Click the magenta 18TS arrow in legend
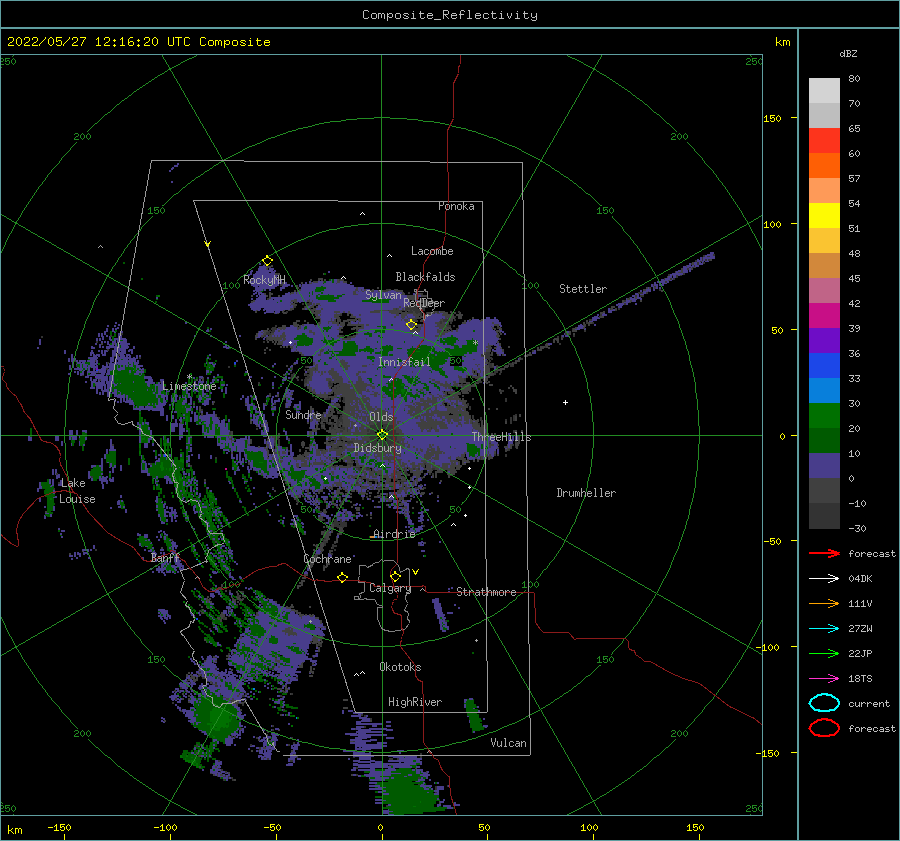This screenshot has height=841, width=900. click(x=824, y=679)
